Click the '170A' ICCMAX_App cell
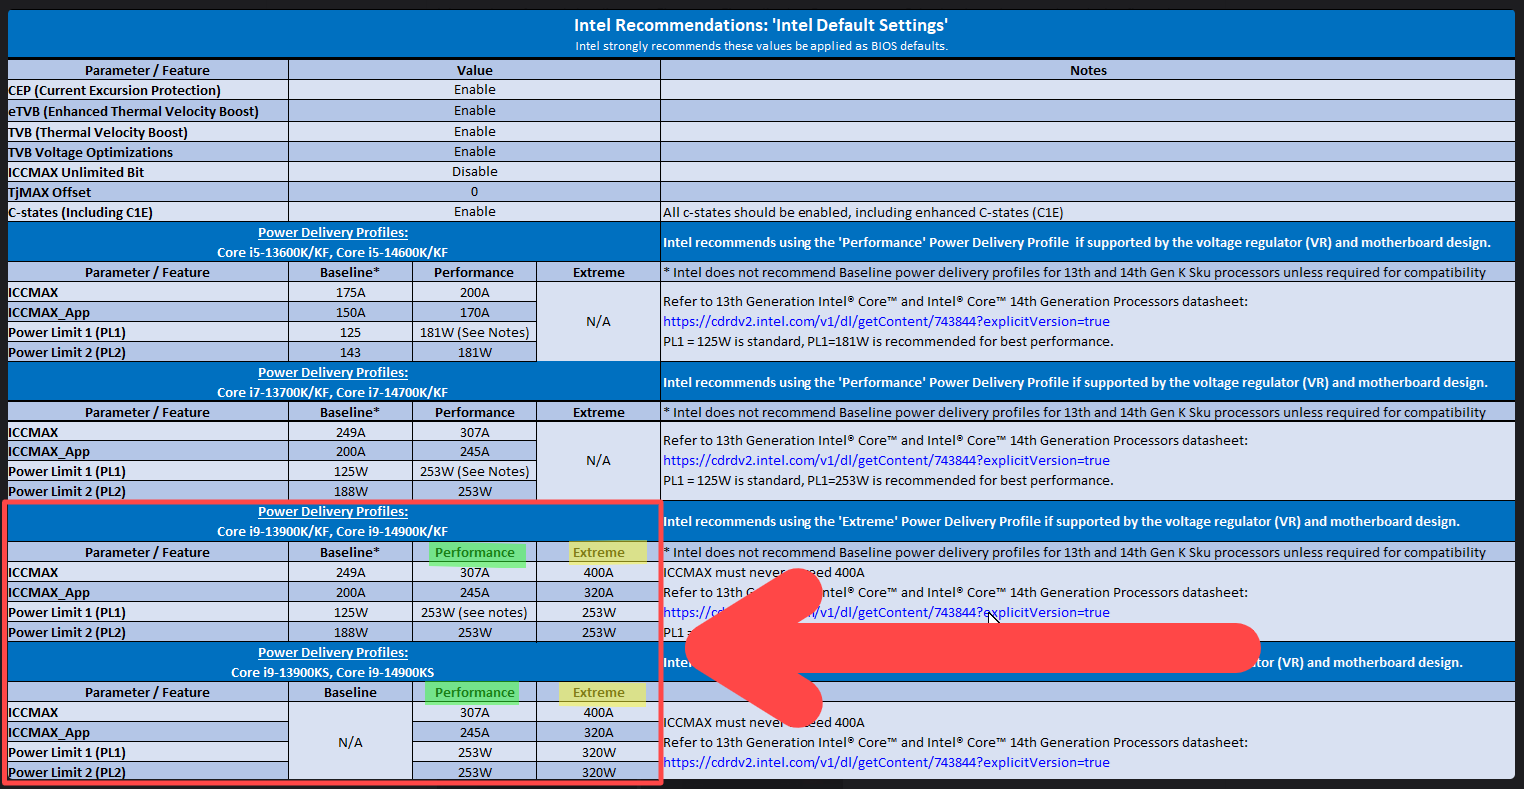 (x=474, y=312)
